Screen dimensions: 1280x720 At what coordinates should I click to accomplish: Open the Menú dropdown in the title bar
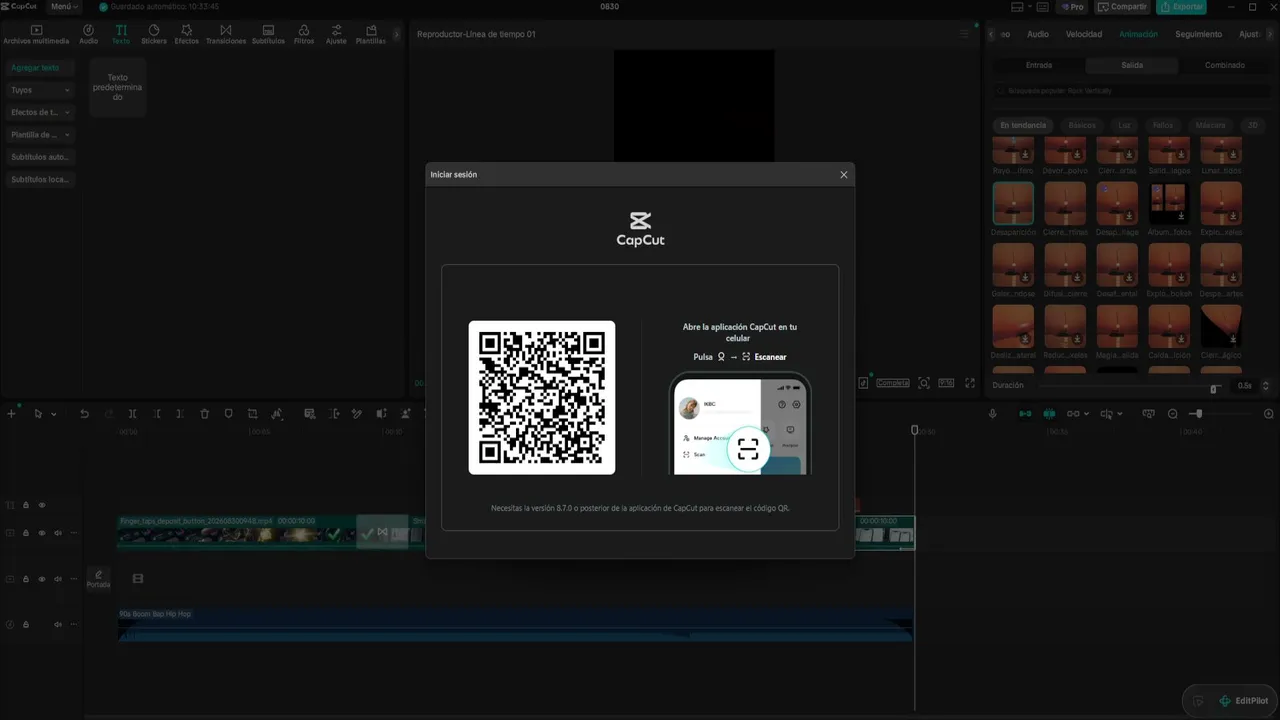click(64, 7)
